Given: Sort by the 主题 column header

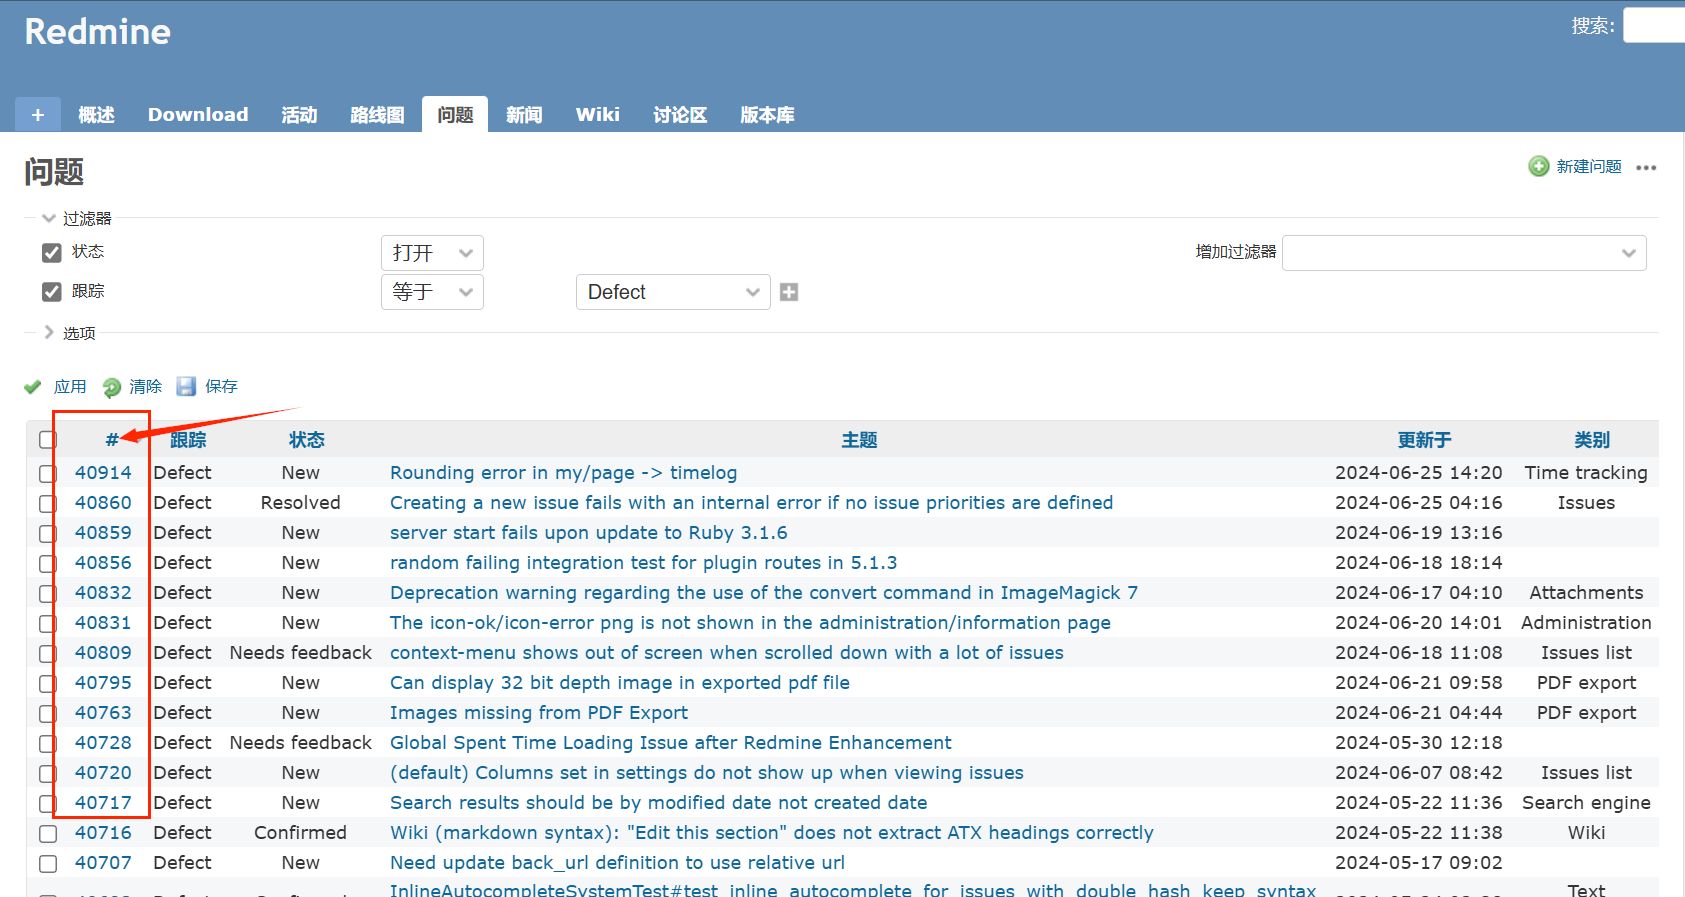Looking at the screenshot, I should pyautogui.click(x=859, y=440).
